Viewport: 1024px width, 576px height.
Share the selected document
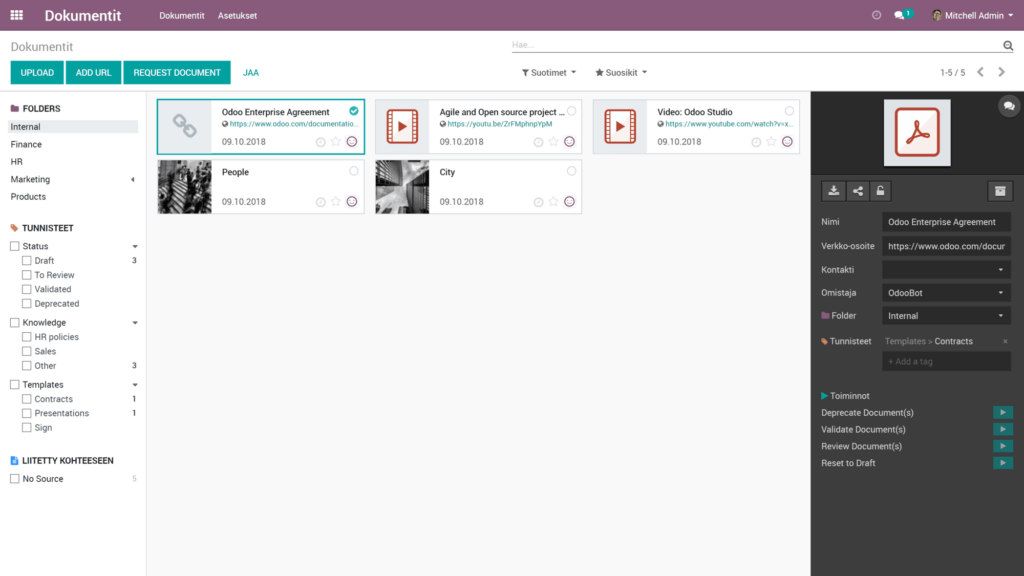click(858, 190)
